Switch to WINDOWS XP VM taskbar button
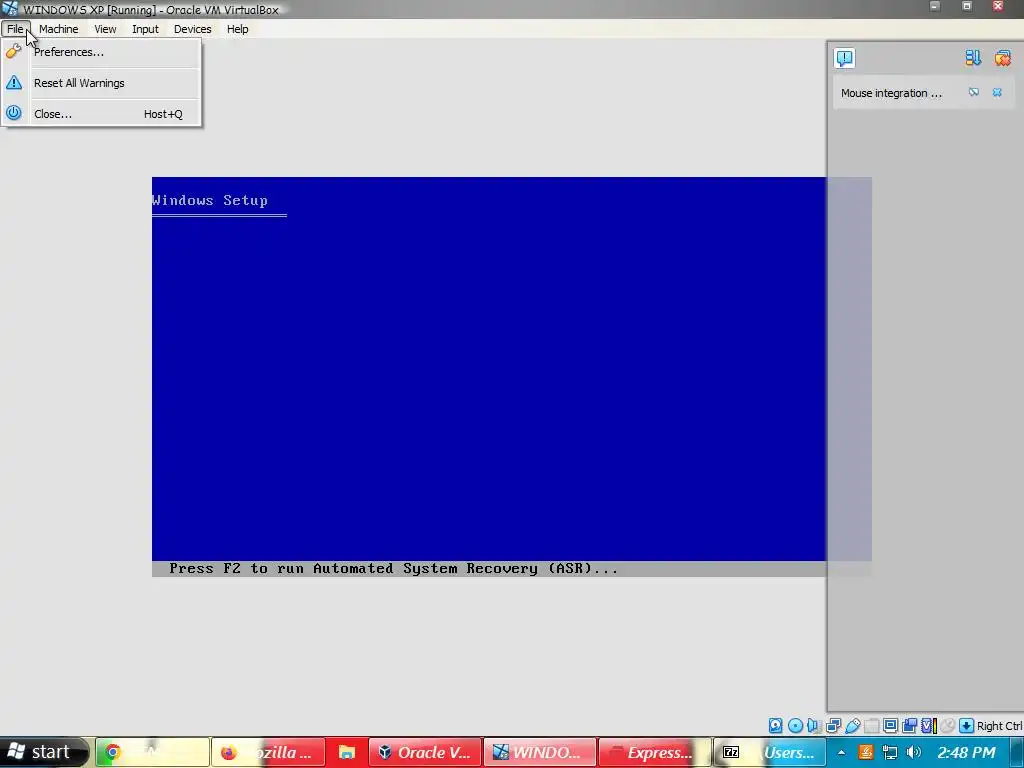This screenshot has width=1024, height=768. pyautogui.click(x=539, y=752)
